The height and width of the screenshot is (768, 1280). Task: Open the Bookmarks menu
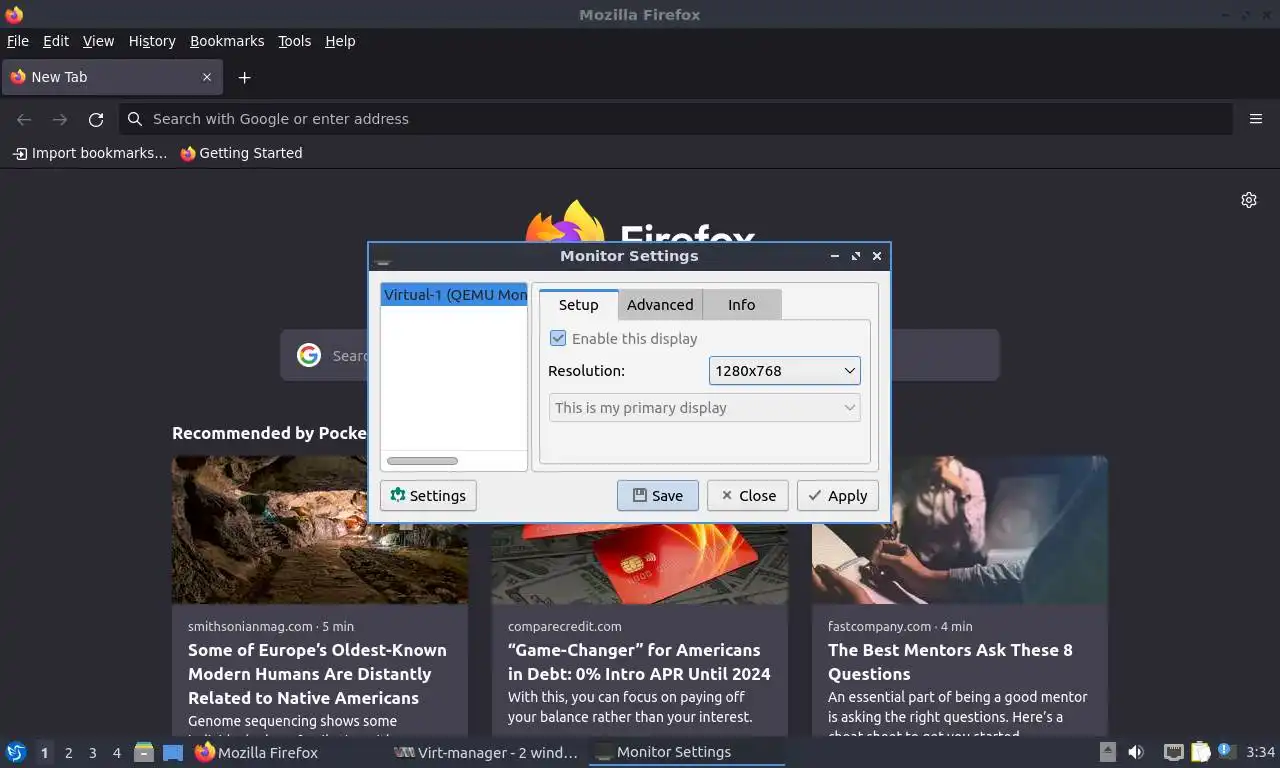(x=227, y=41)
